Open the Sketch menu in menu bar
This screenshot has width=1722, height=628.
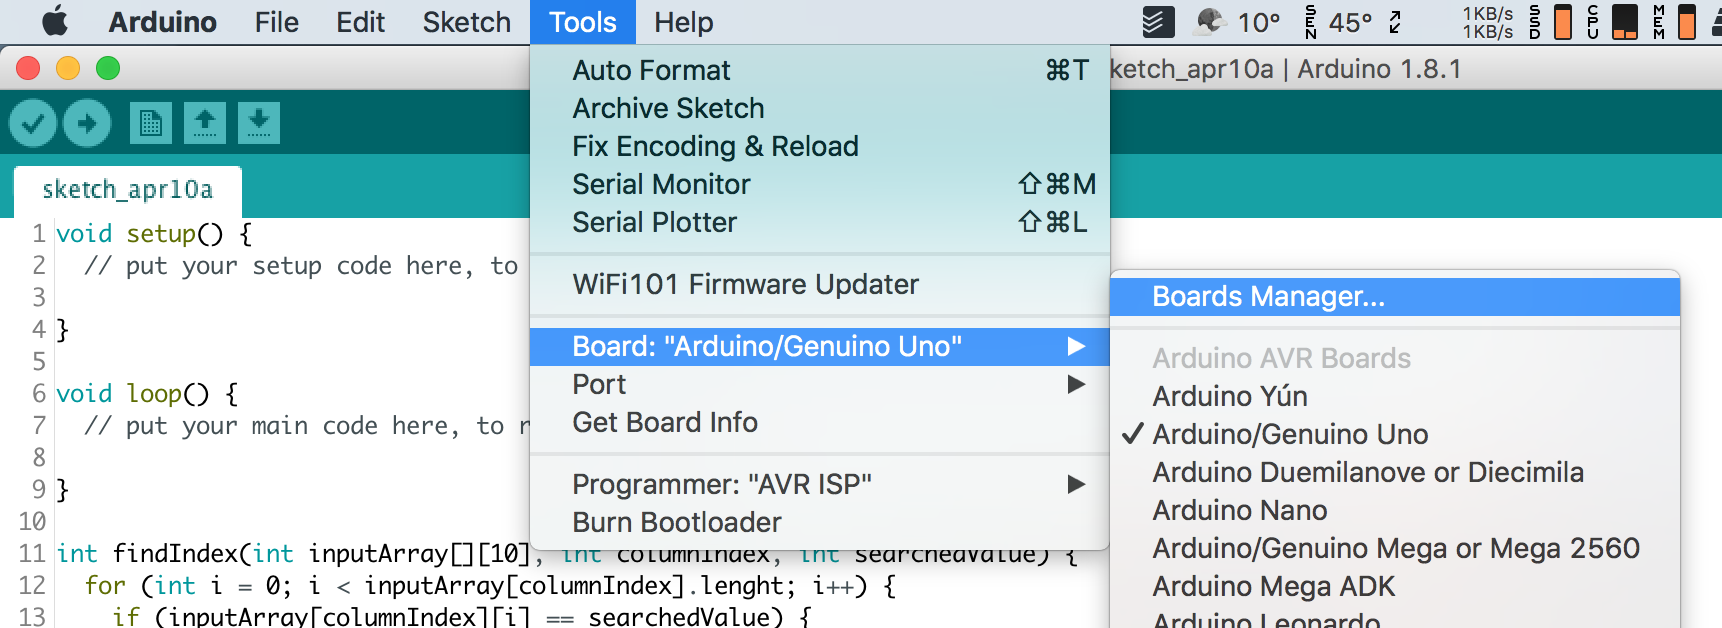coord(466,22)
